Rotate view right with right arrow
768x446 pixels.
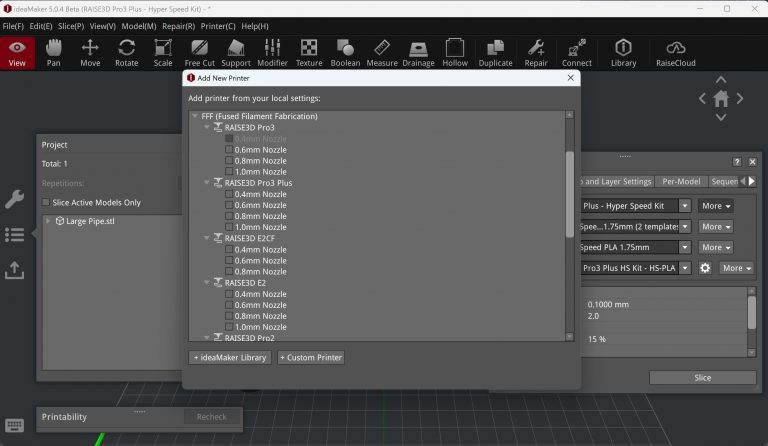click(740, 98)
